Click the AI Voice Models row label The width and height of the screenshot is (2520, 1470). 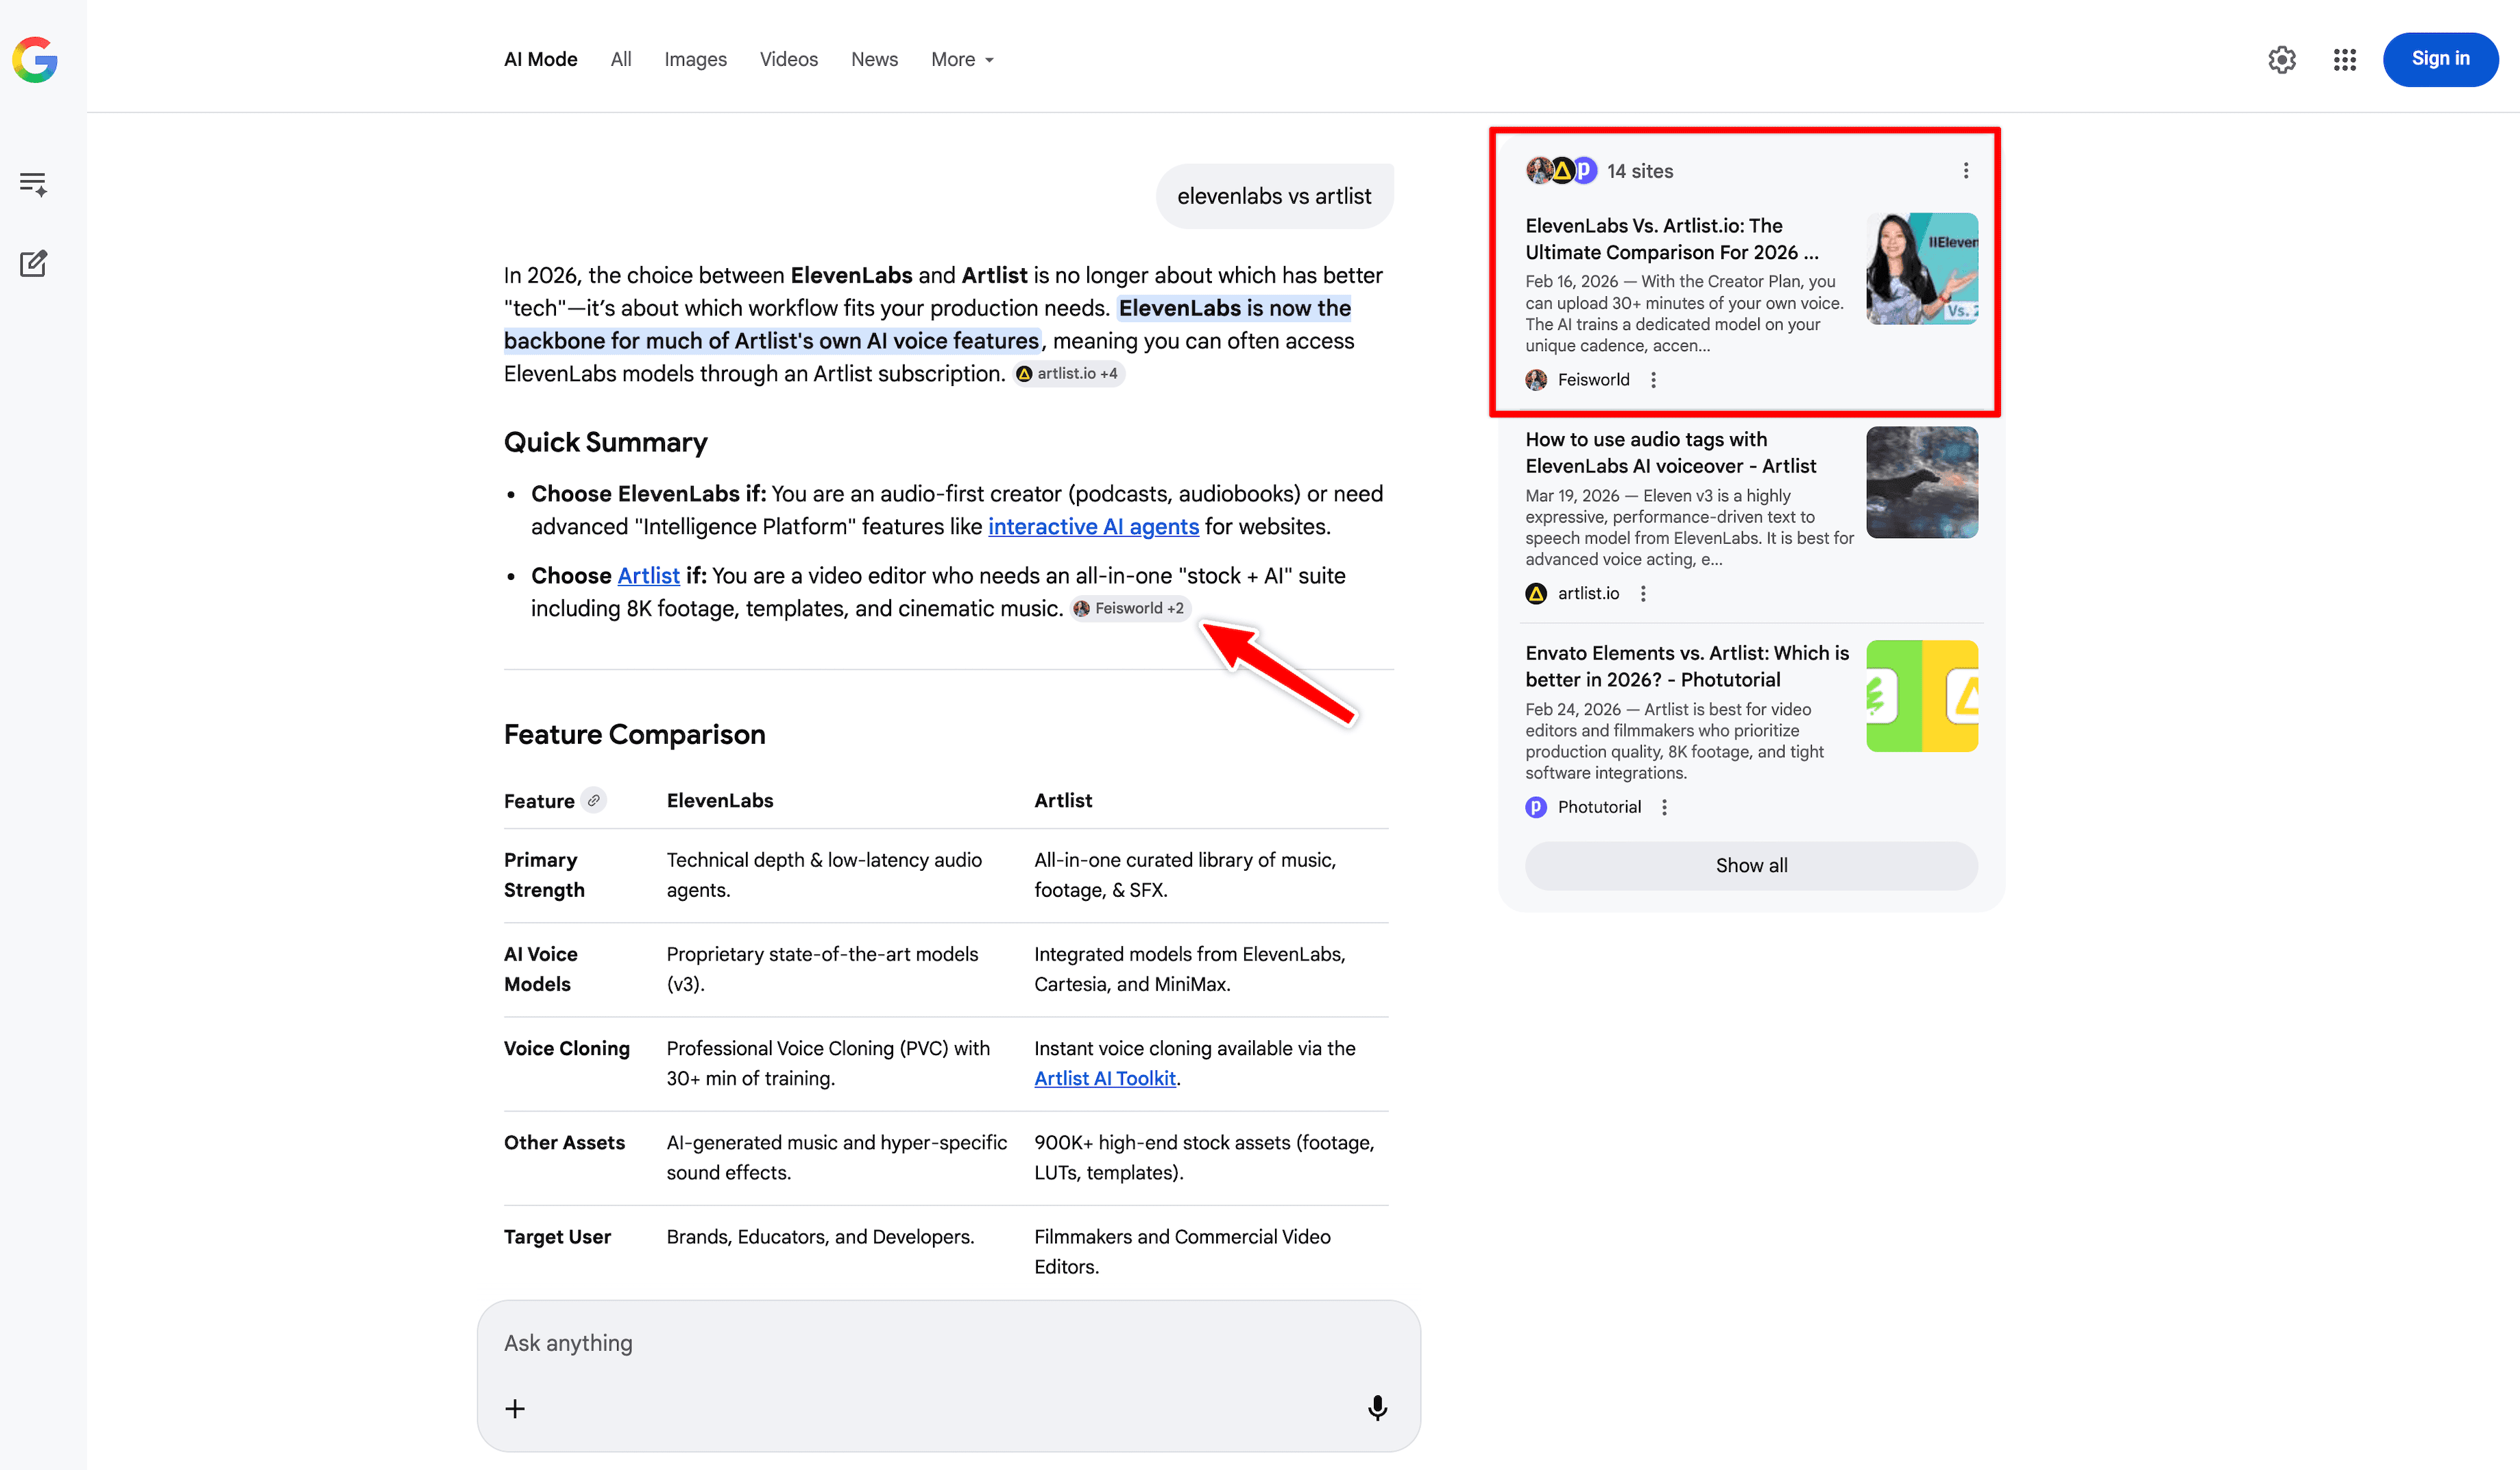540,969
